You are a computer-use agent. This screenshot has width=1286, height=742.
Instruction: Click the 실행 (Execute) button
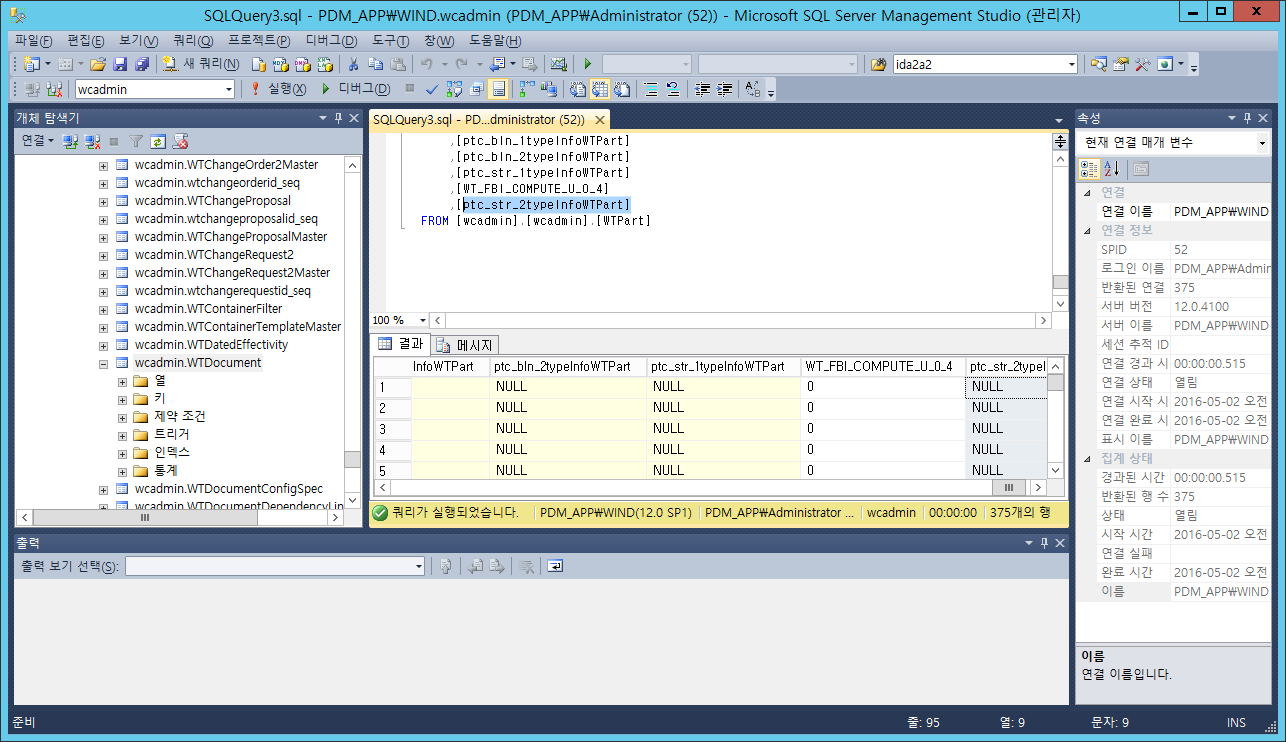(x=277, y=89)
